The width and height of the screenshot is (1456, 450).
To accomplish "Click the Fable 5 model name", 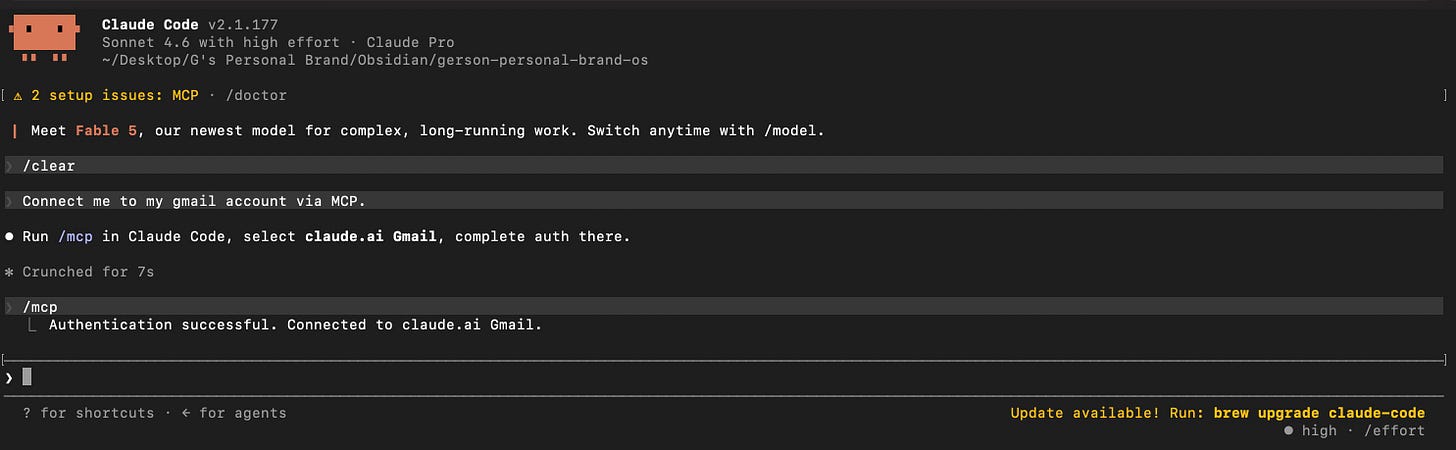I will pos(106,131).
